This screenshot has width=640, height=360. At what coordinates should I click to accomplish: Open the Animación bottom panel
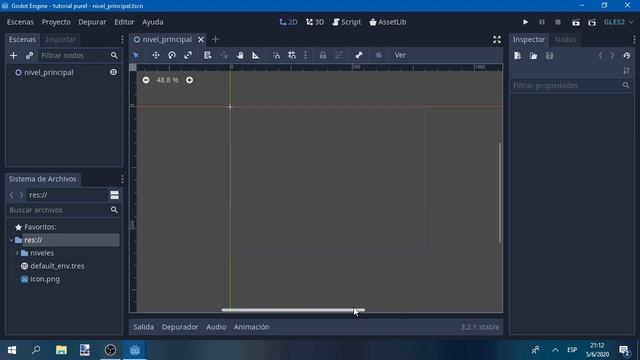click(x=251, y=327)
